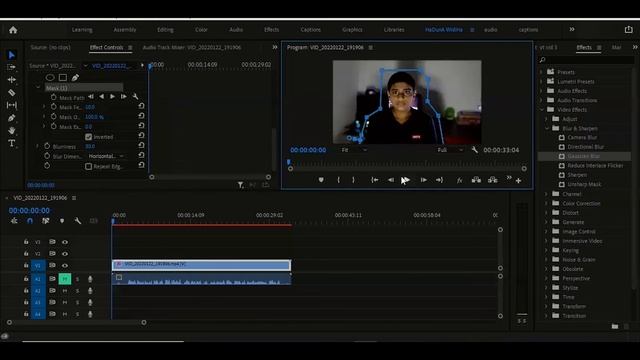Select the Ripple Edit tool

tap(11, 80)
